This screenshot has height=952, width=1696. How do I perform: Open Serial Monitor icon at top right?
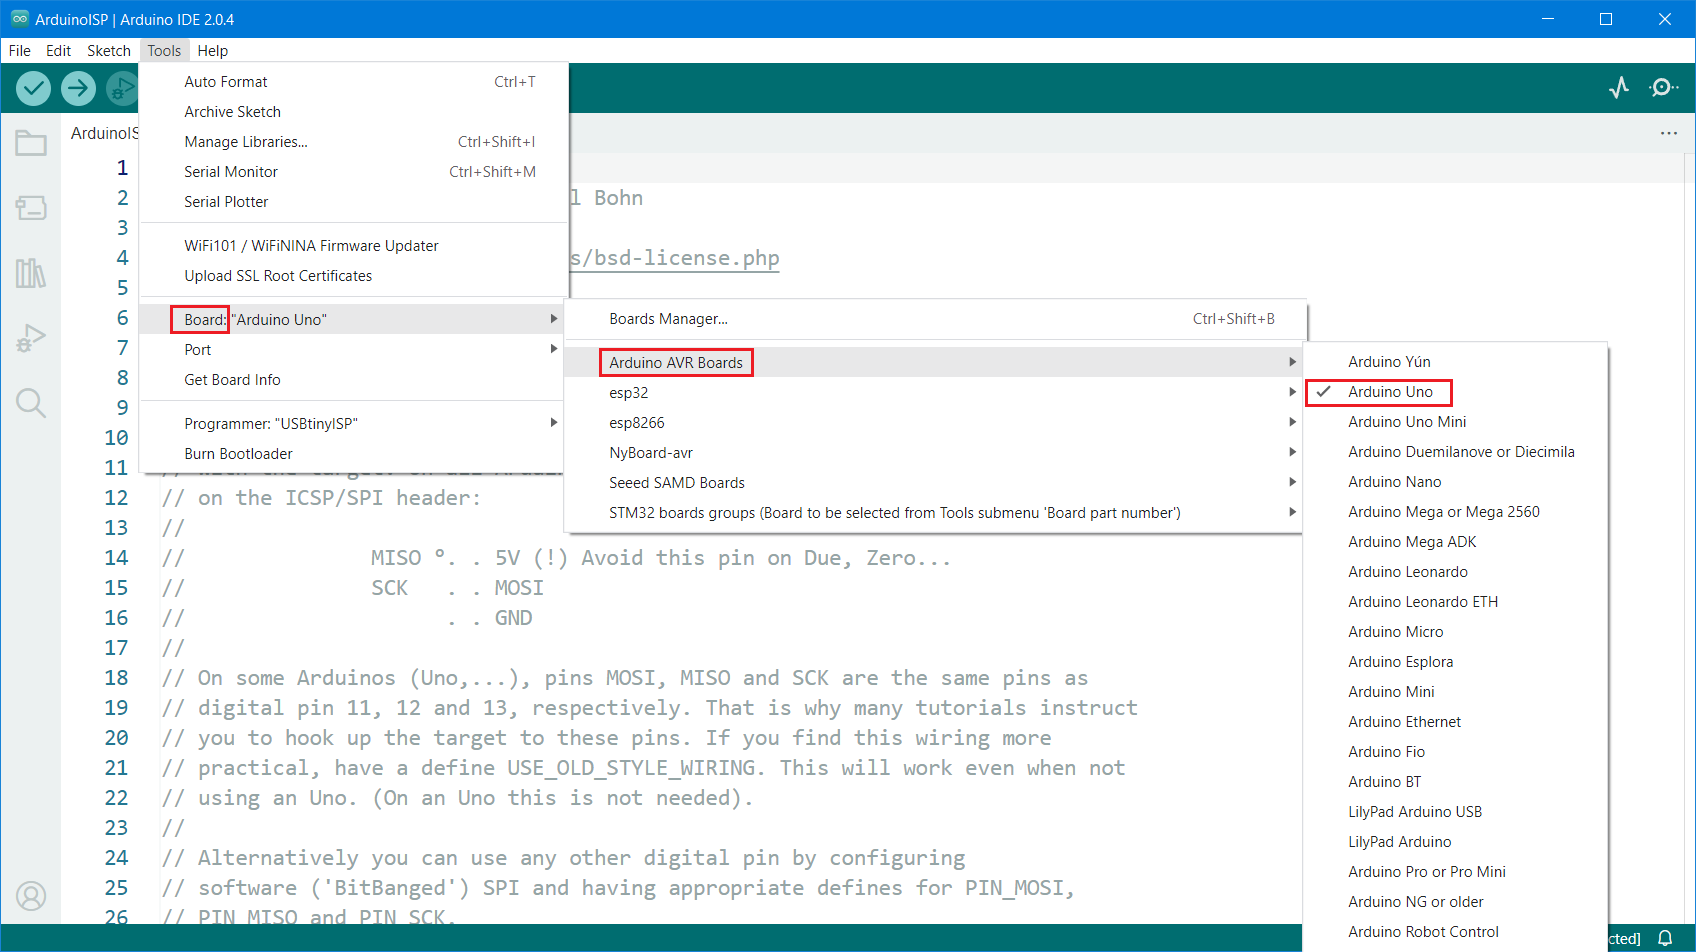(x=1663, y=88)
